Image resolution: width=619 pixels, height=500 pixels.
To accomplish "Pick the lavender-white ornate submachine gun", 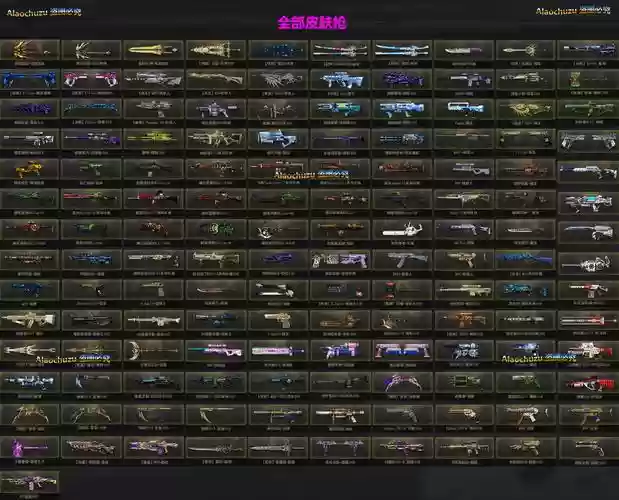I will 340,259.
